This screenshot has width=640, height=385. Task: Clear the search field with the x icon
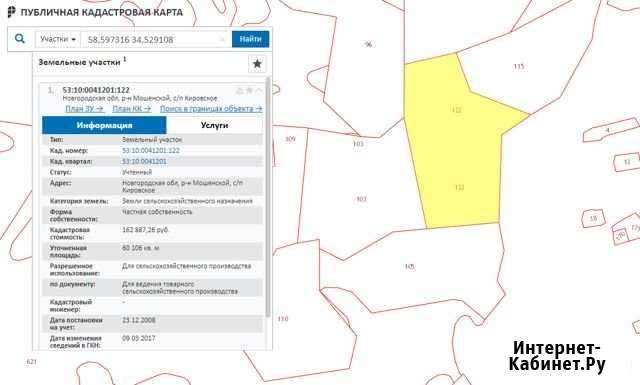[x=222, y=39]
